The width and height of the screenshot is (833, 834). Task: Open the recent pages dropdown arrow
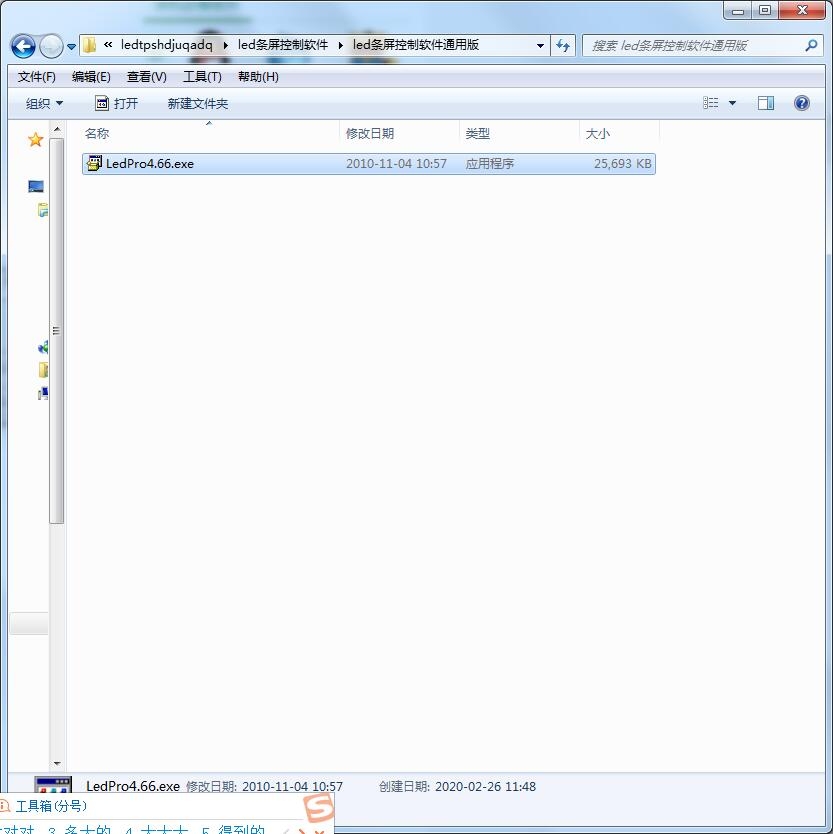[x=71, y=47]
